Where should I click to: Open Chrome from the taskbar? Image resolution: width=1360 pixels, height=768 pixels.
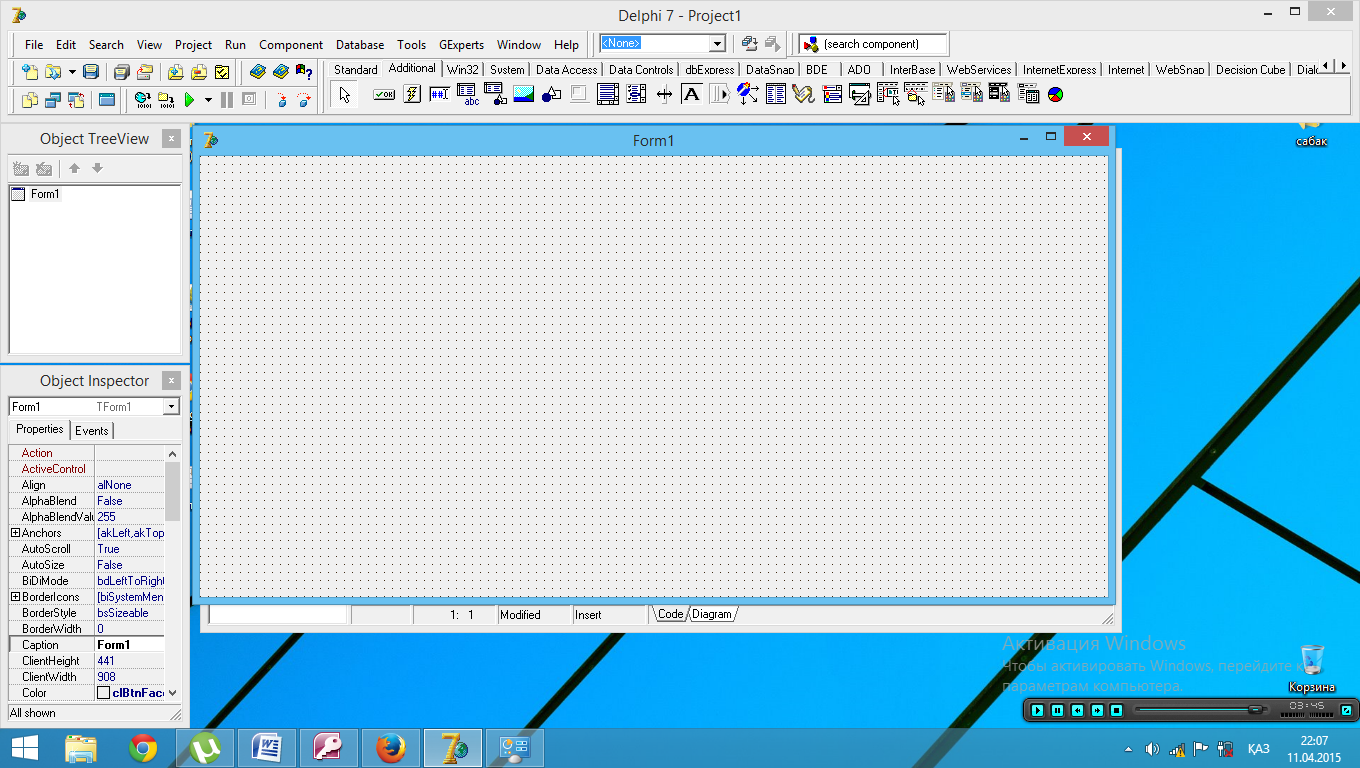click(x=143, y=748)
